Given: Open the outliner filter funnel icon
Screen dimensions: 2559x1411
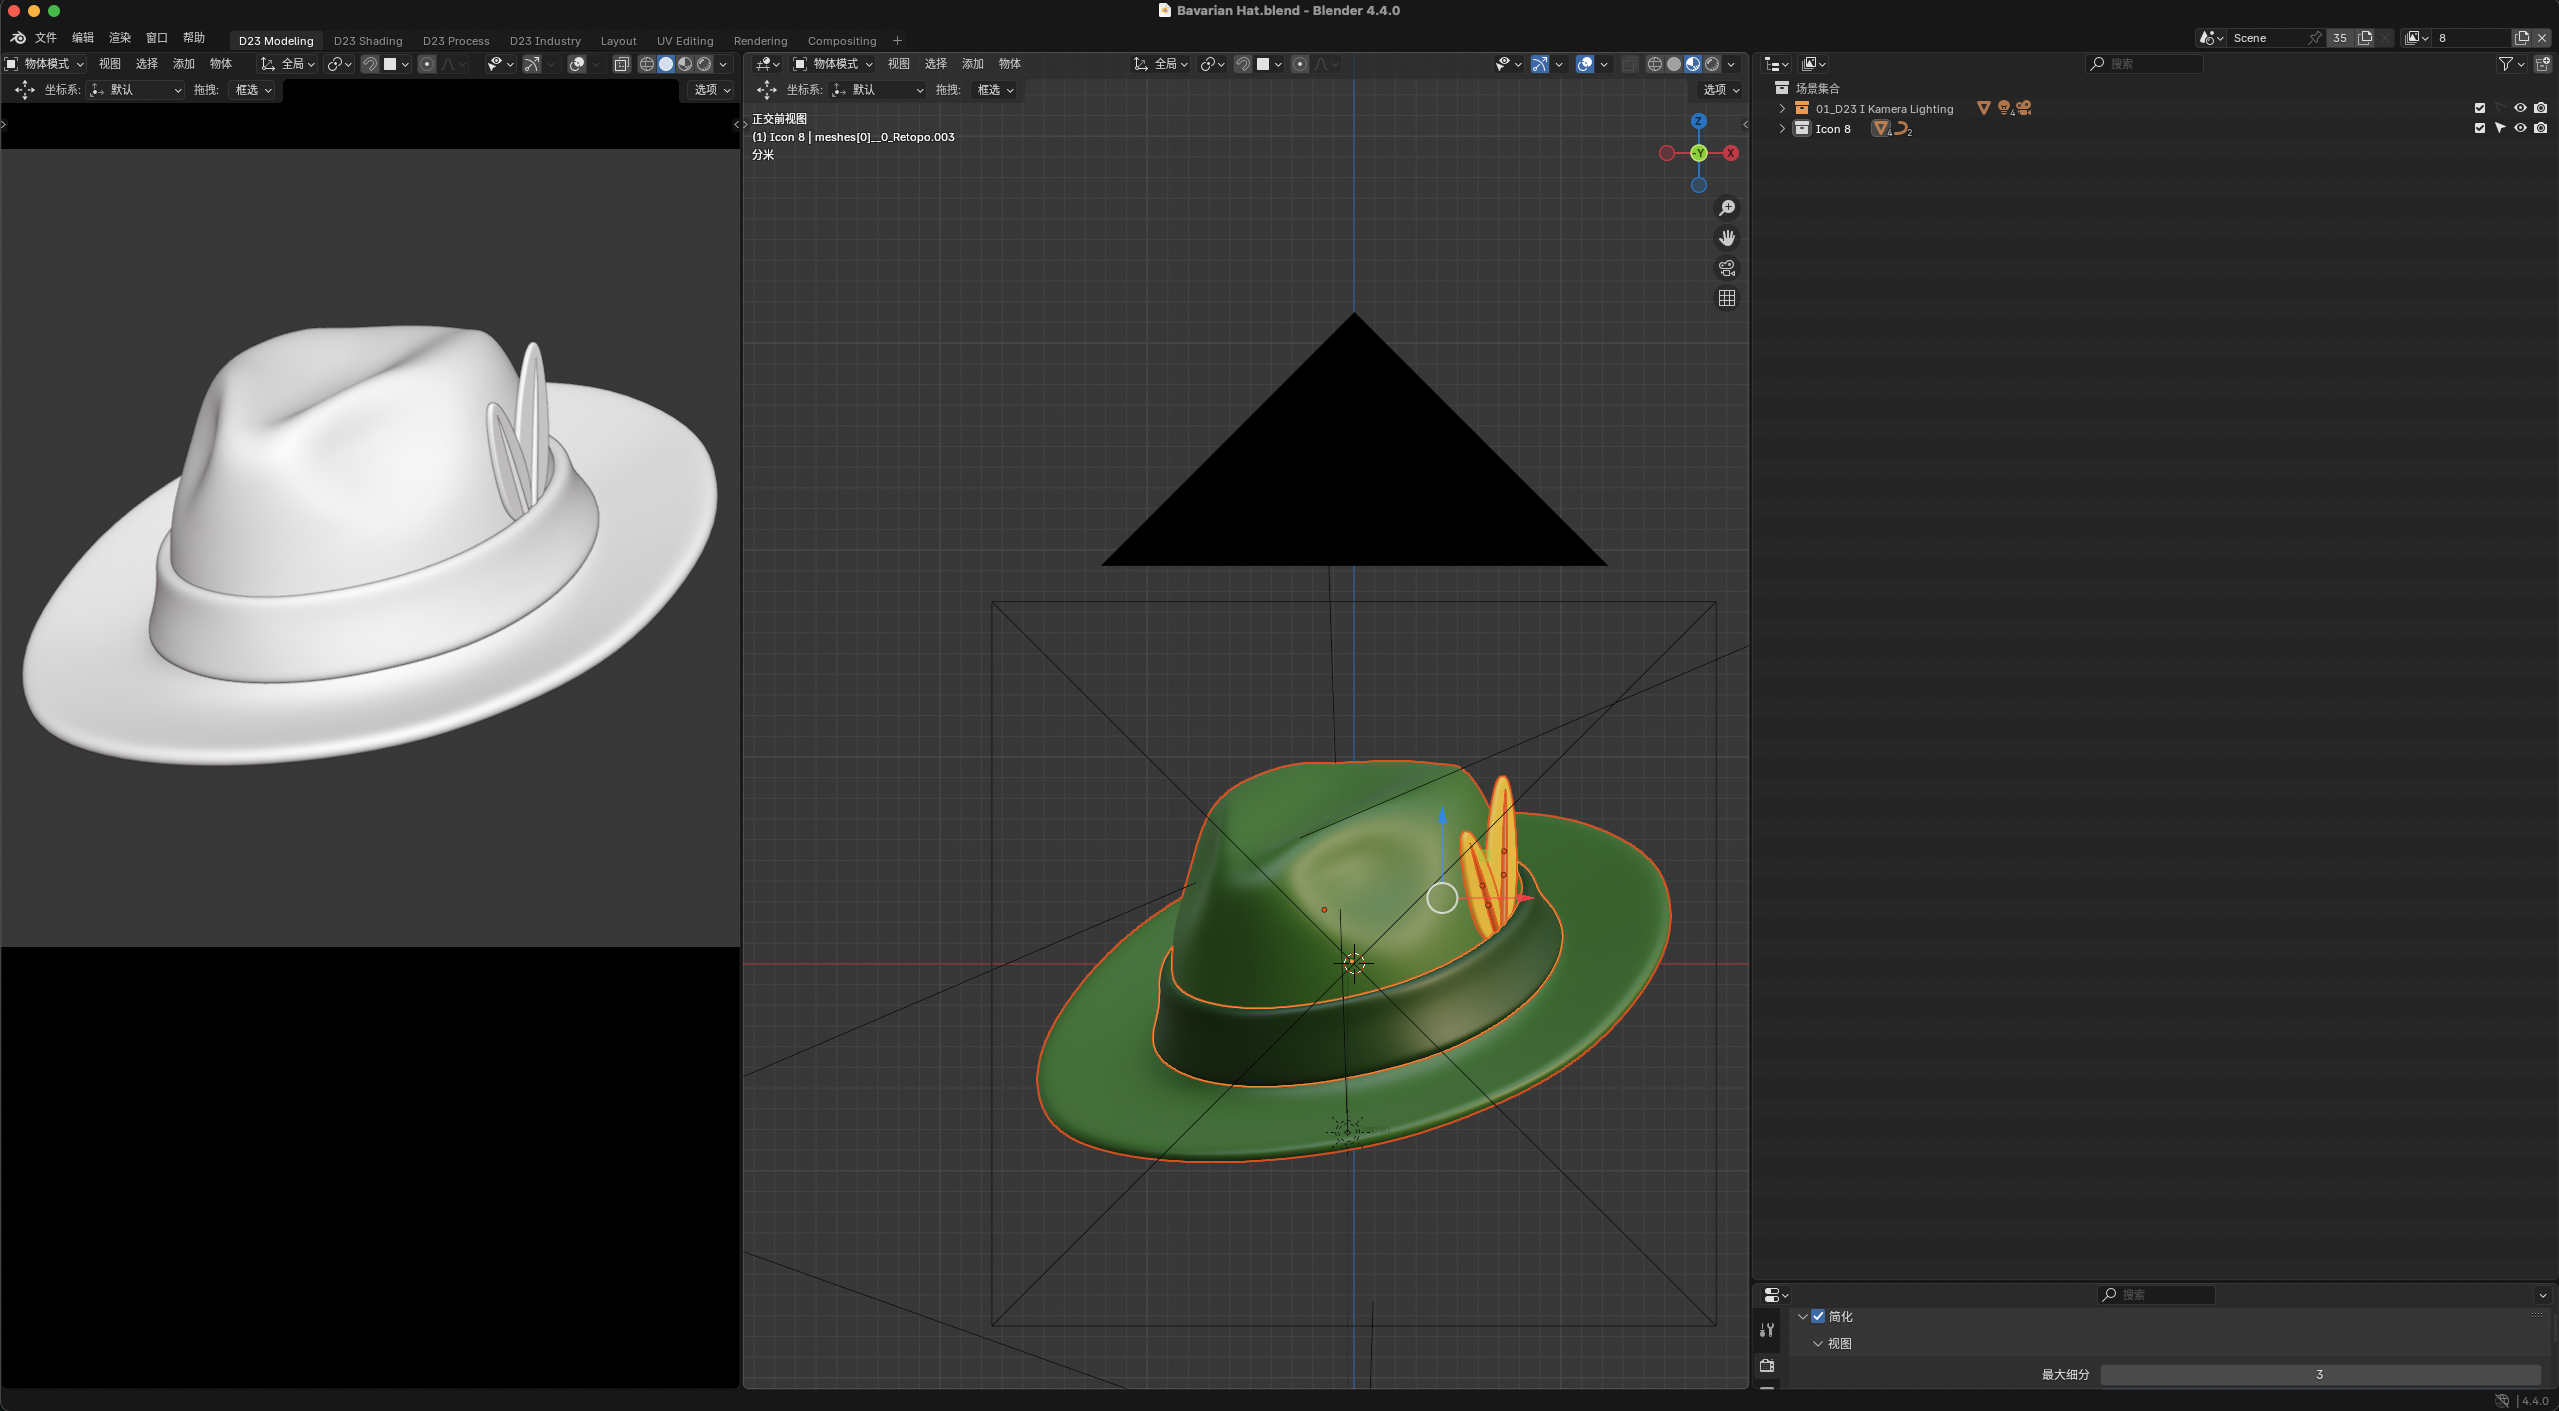Looking at the screenshot, I should tap(2505, 64).
